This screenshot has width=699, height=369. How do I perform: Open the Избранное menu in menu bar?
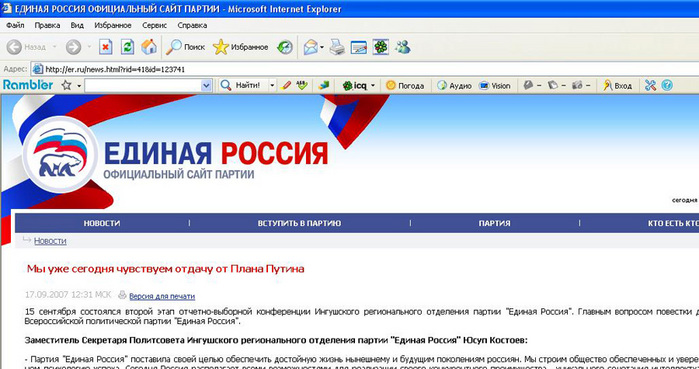pos(113,25)
